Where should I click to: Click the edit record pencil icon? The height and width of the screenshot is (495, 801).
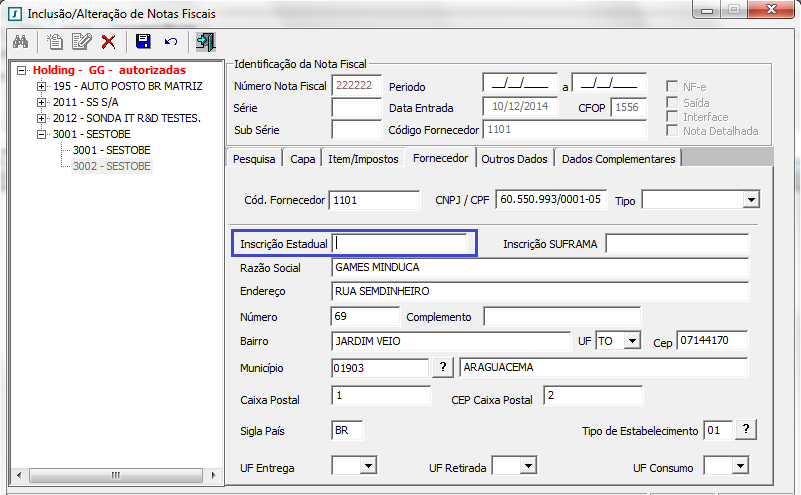click(x=81, y=42)
